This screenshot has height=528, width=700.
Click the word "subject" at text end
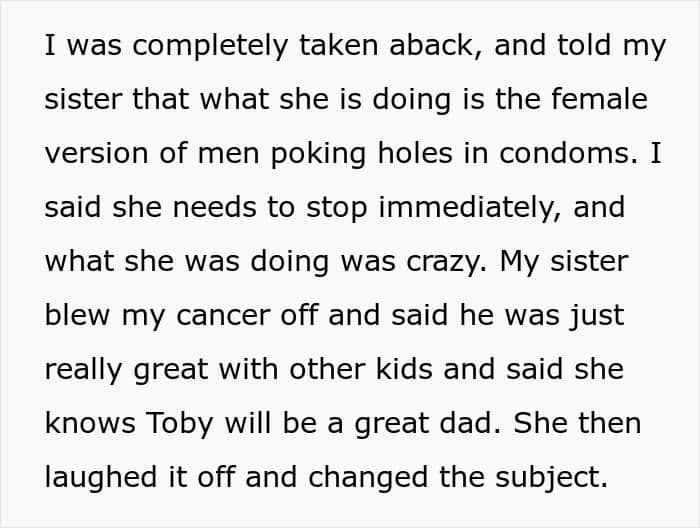point(548,478)
